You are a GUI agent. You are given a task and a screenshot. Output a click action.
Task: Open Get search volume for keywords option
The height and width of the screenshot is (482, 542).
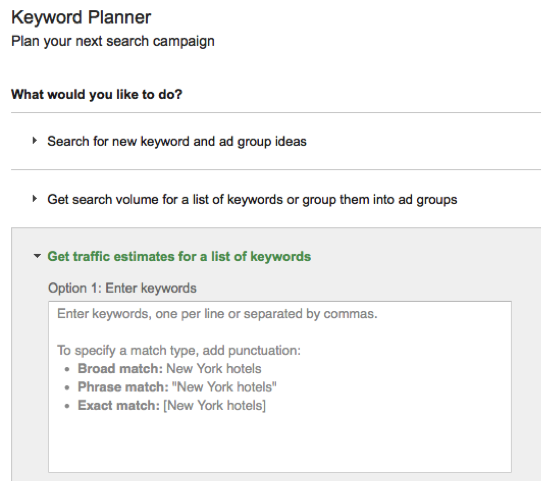[x=252, y=200]
